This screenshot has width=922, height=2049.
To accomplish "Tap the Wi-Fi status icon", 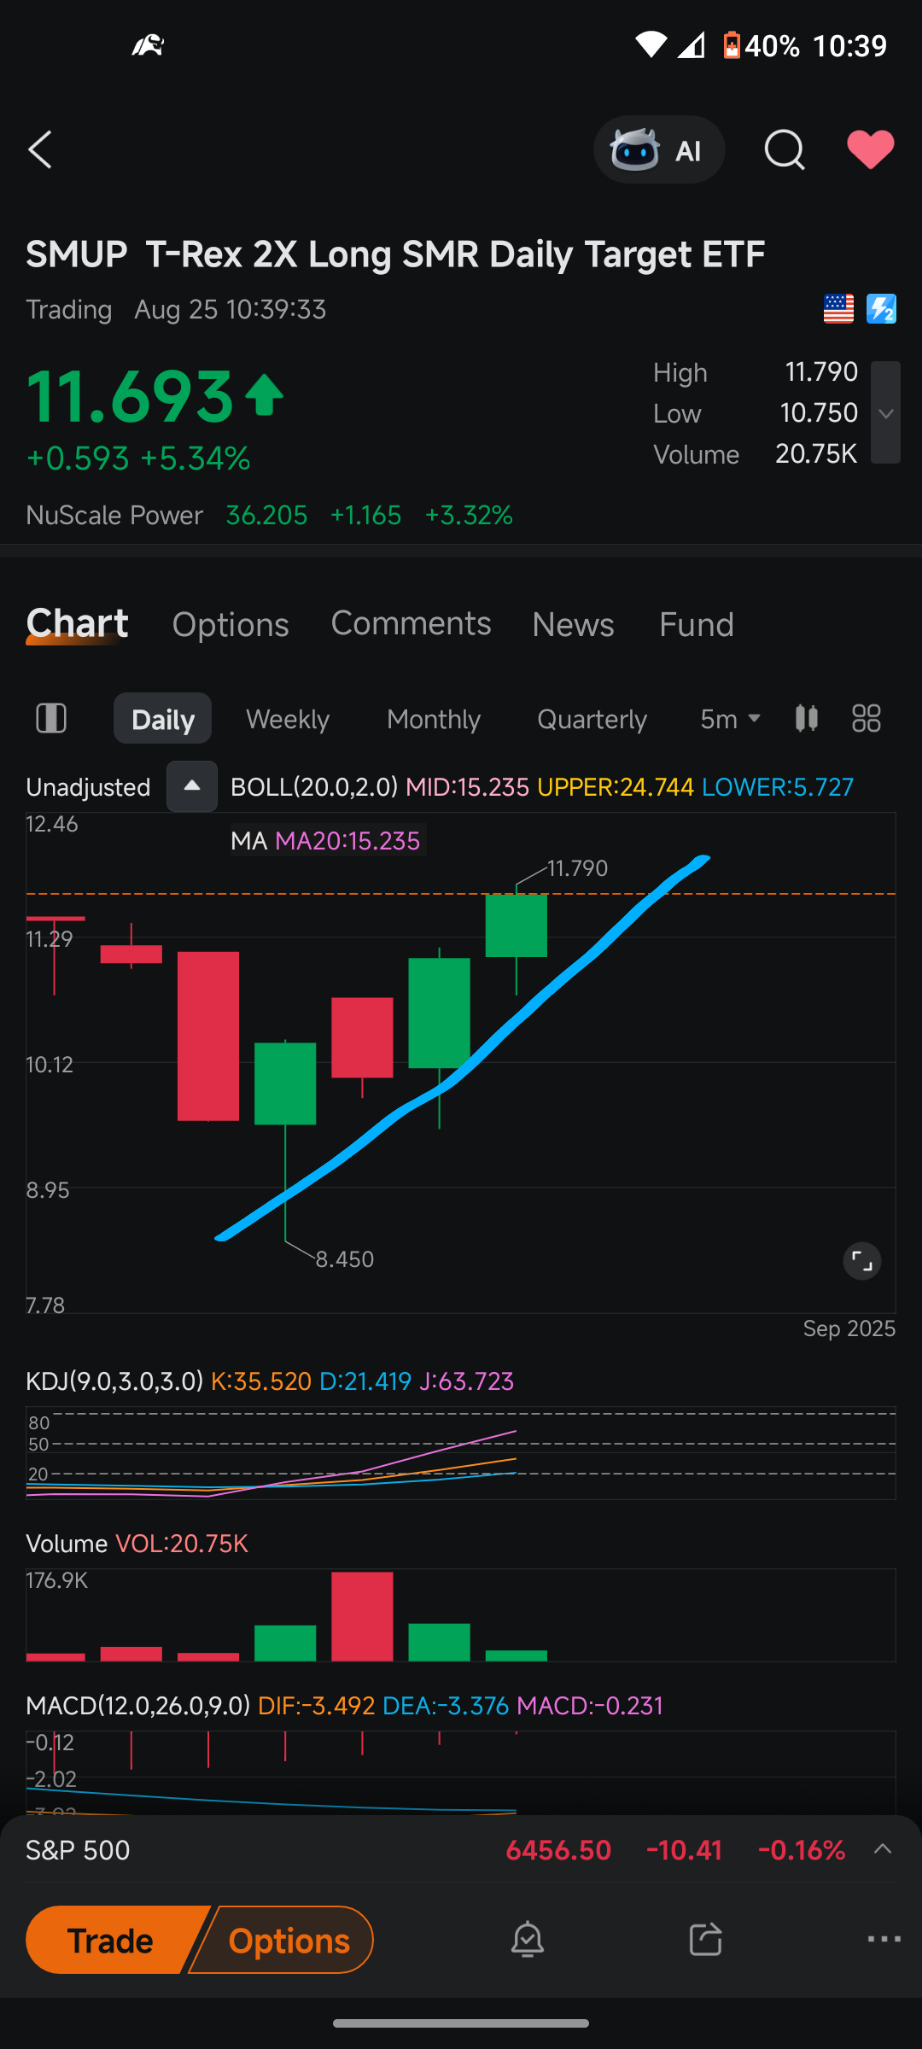I will point(651,45).
